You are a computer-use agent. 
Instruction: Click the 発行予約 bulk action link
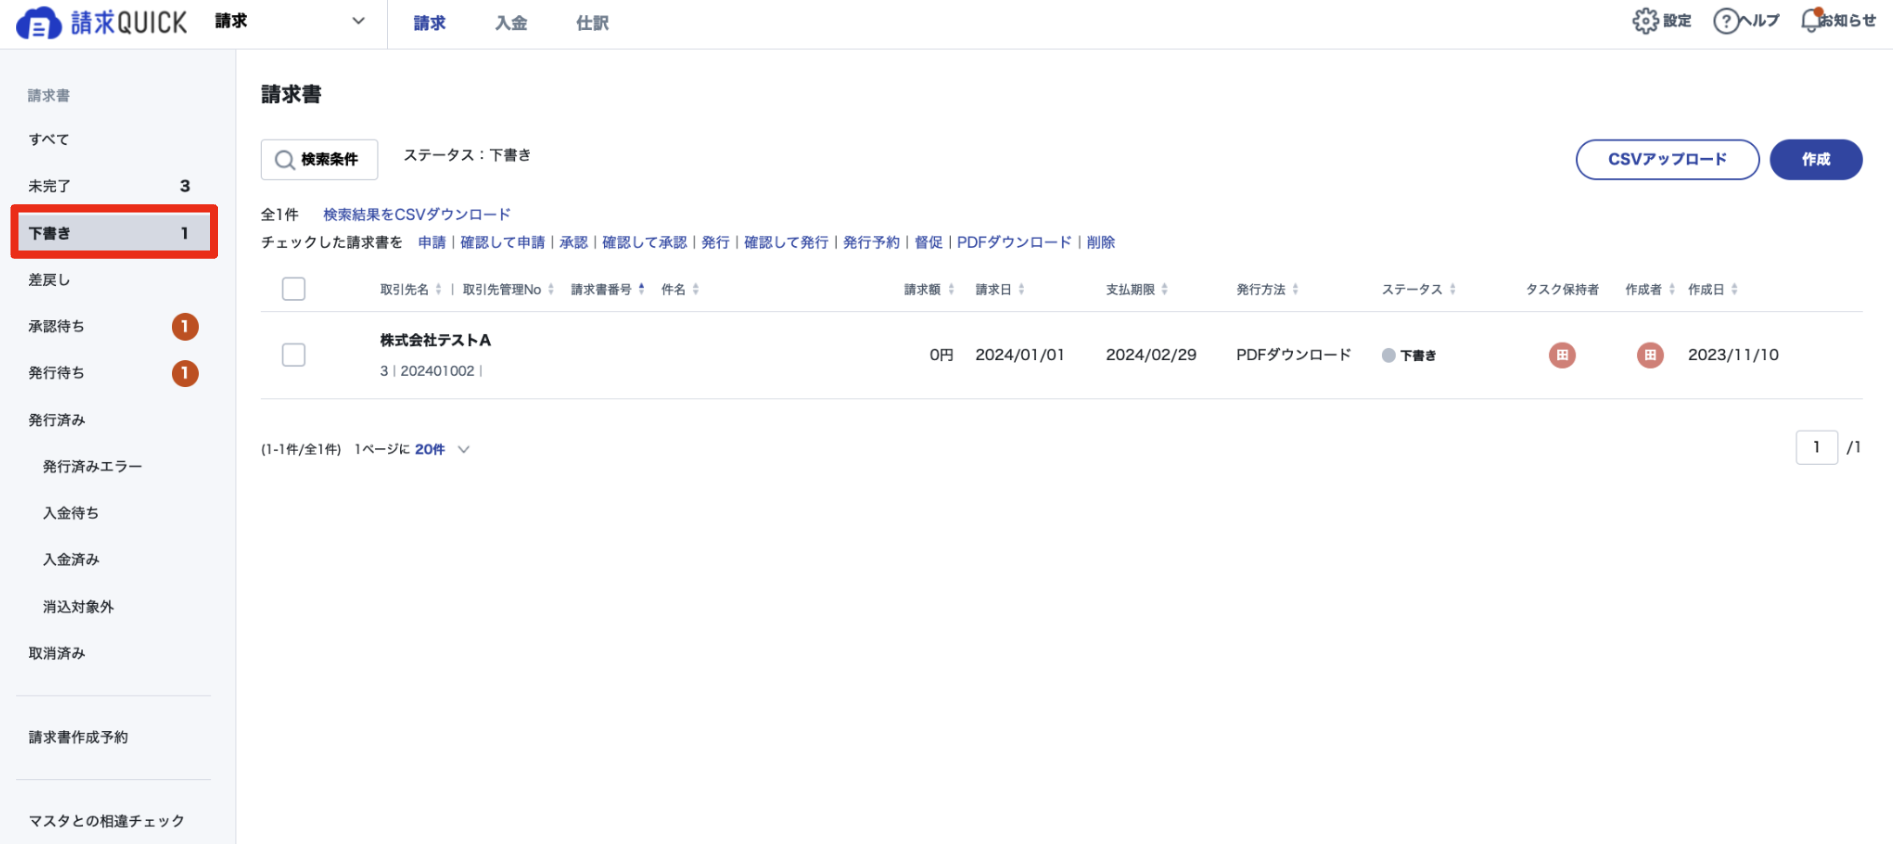tap(871, 242)
